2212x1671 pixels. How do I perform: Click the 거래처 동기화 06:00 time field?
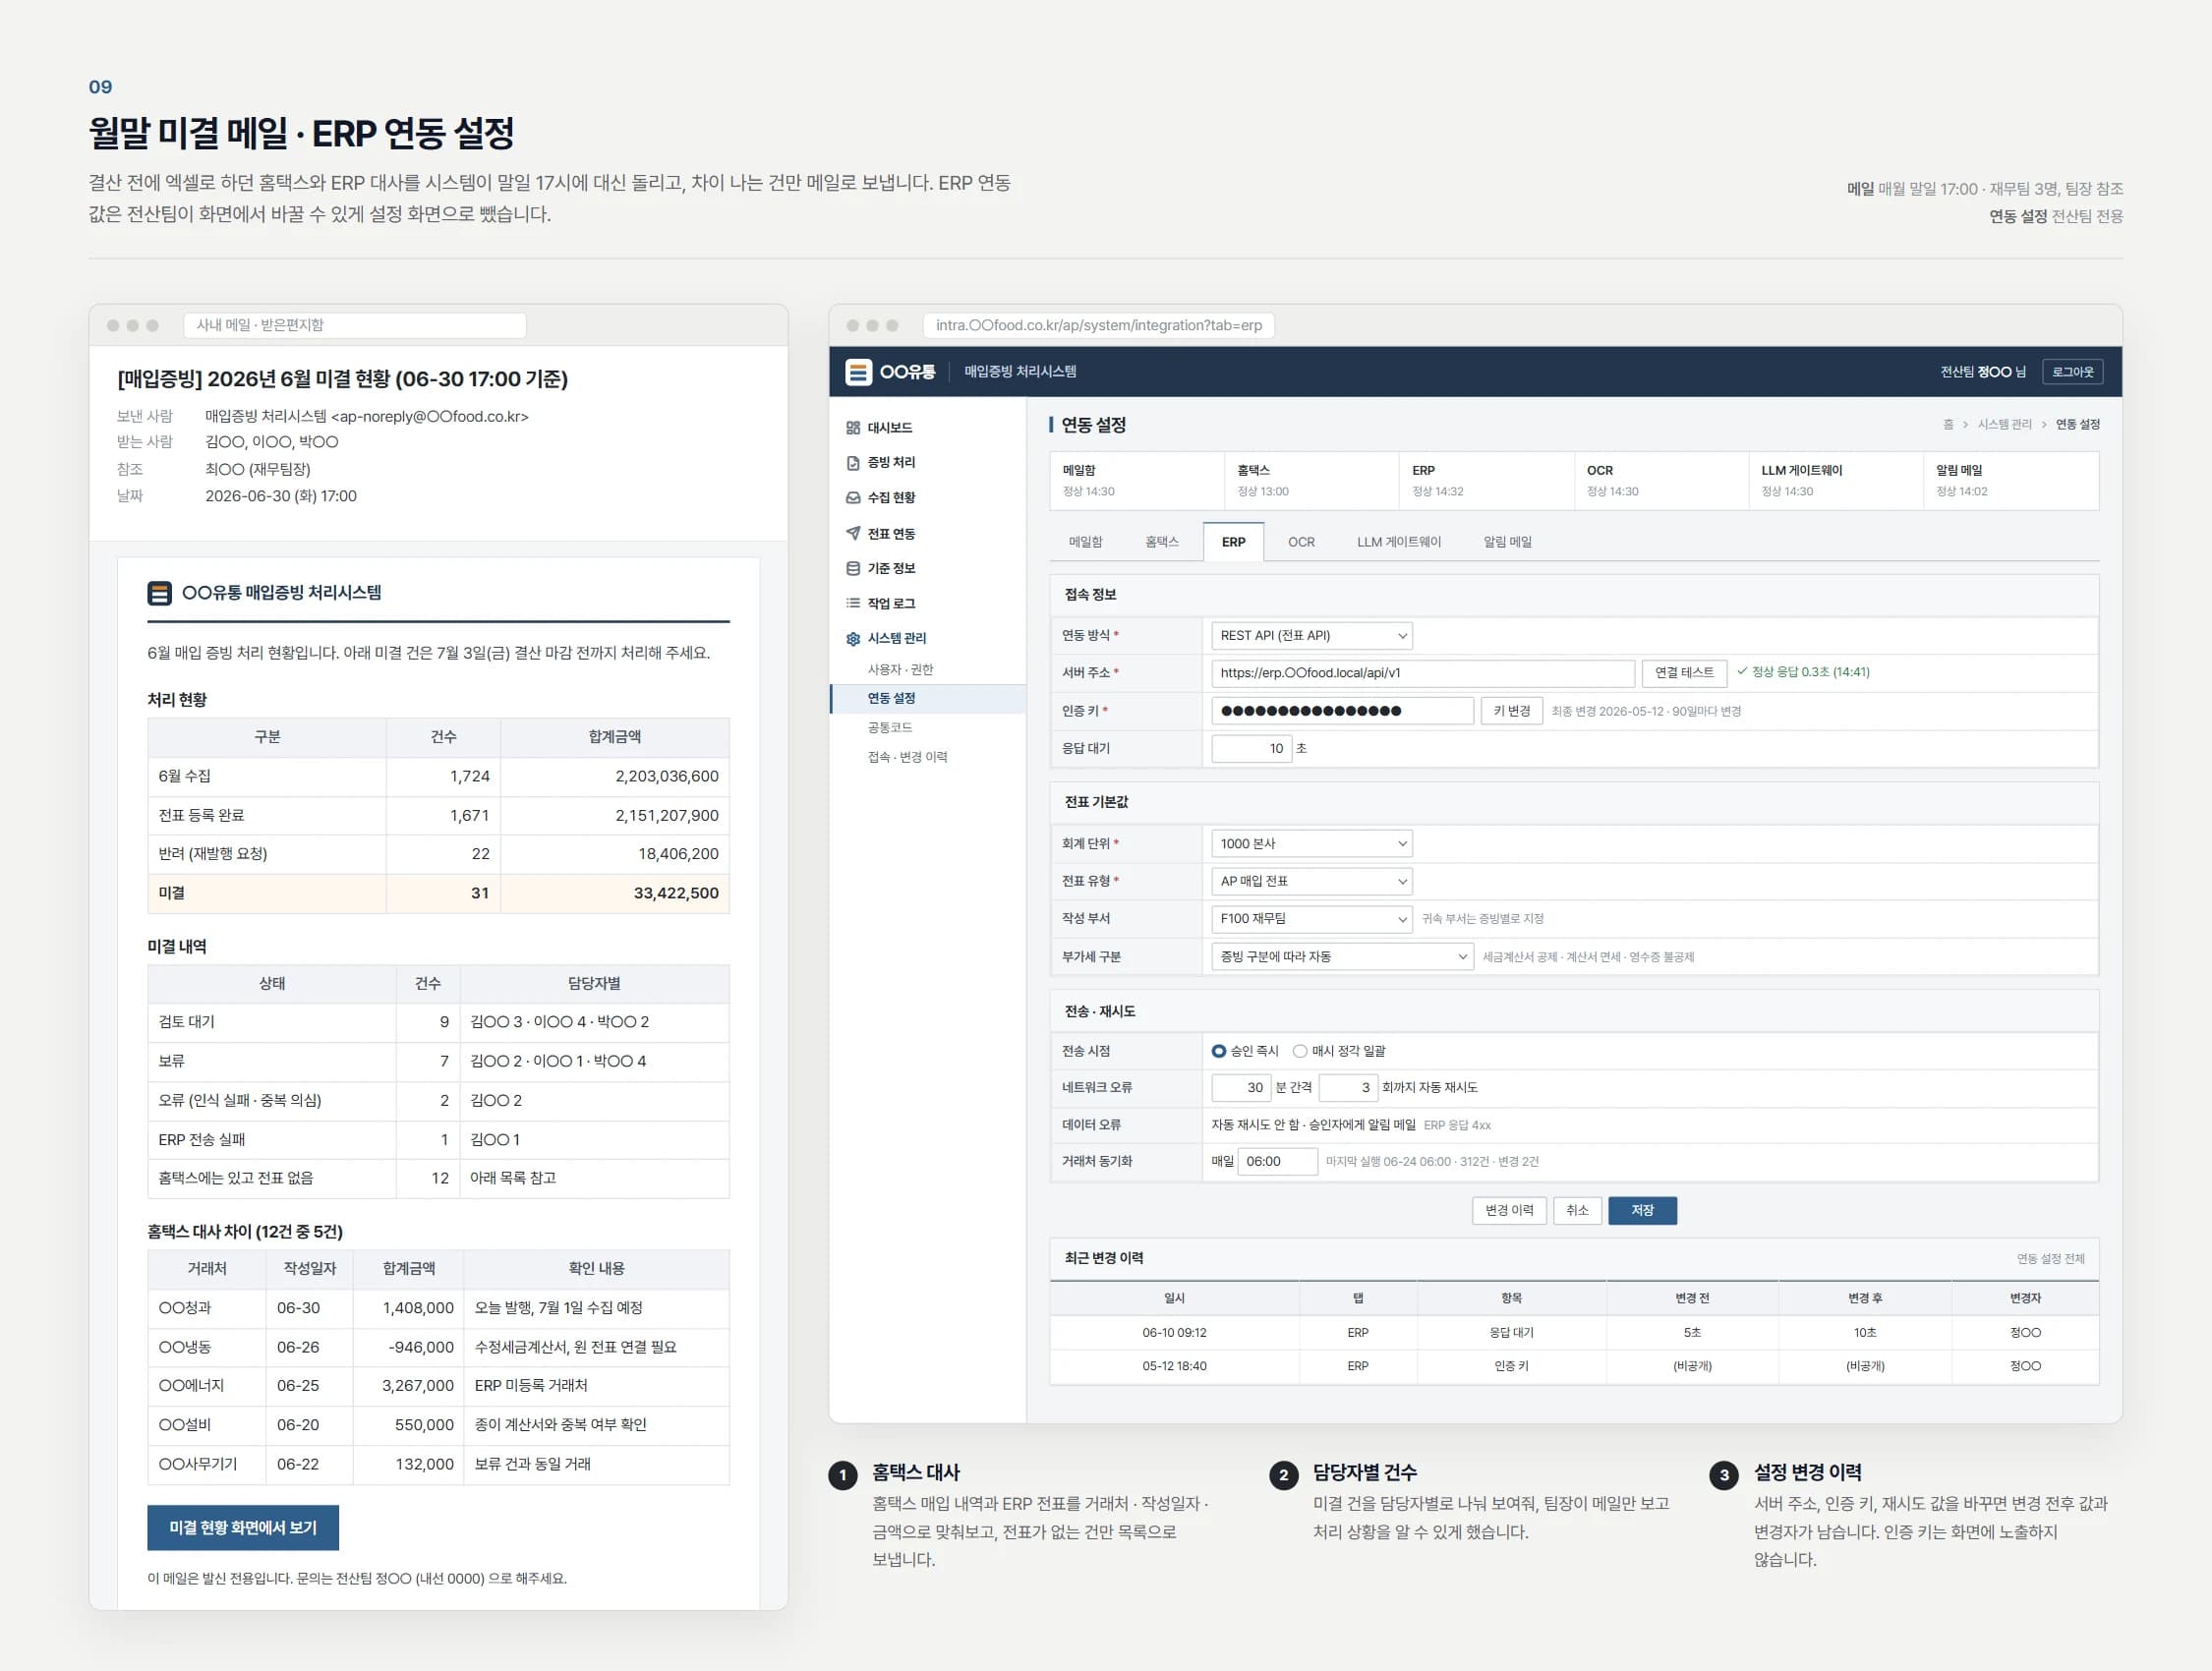[x=1277, y=1162]
